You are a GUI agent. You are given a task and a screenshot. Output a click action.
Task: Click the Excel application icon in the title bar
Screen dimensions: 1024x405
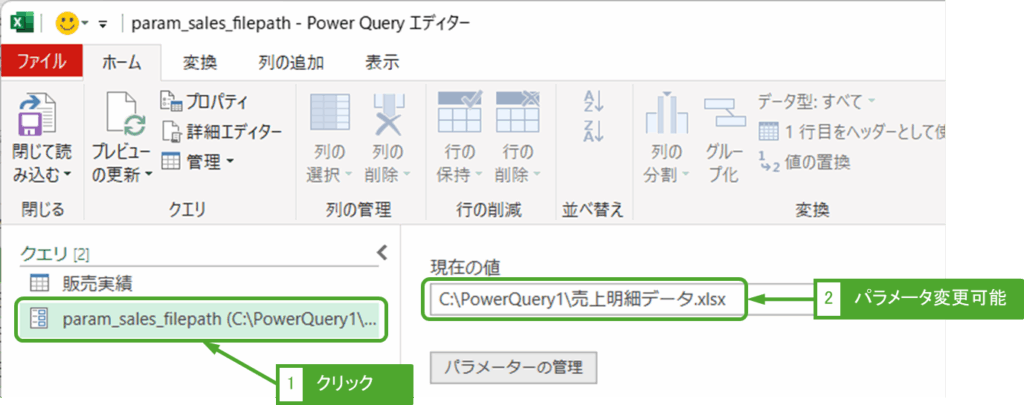click(23, 24)
